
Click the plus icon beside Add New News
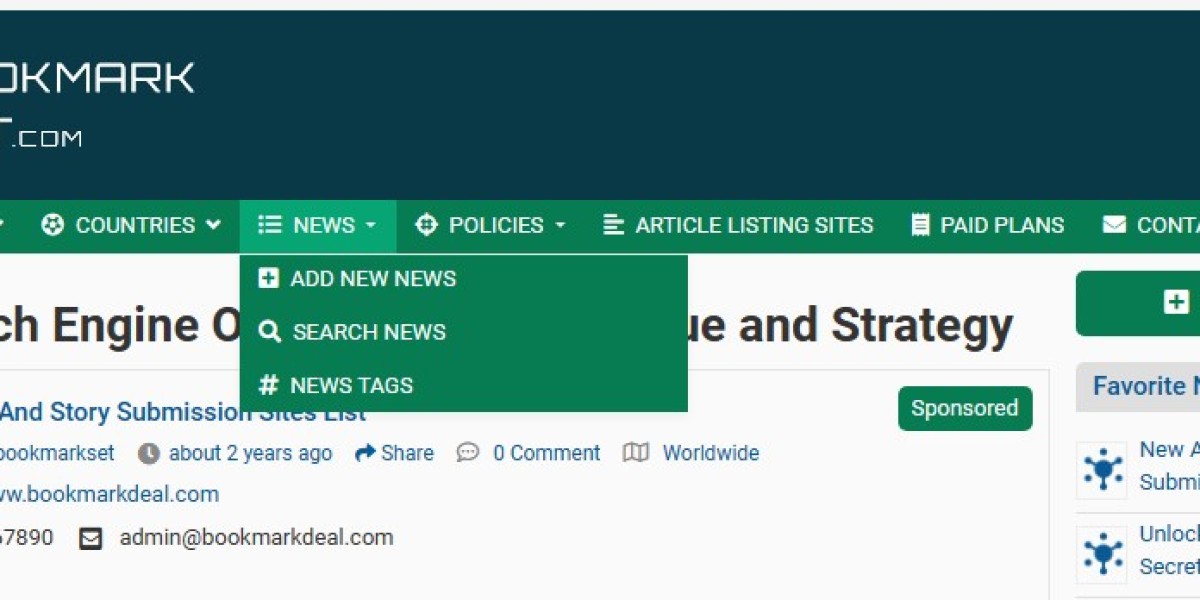268,278
